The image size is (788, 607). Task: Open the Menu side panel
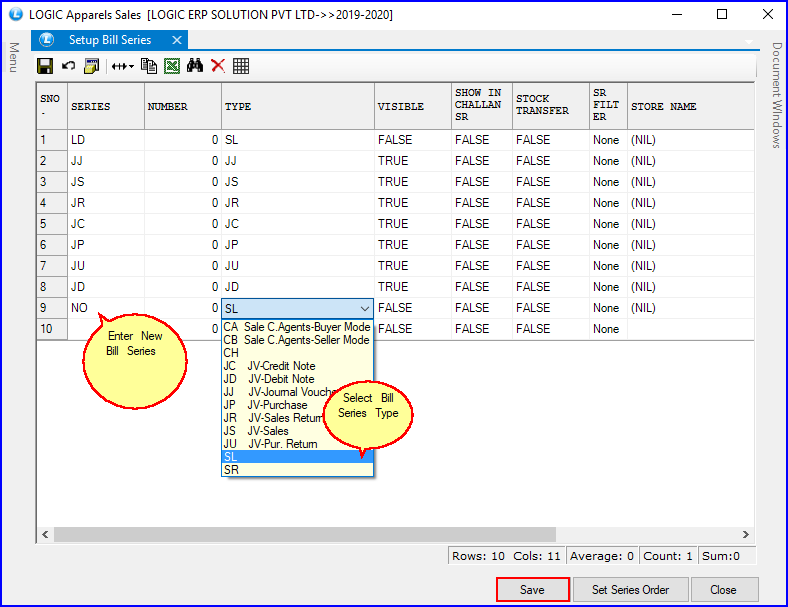(14, 57)
